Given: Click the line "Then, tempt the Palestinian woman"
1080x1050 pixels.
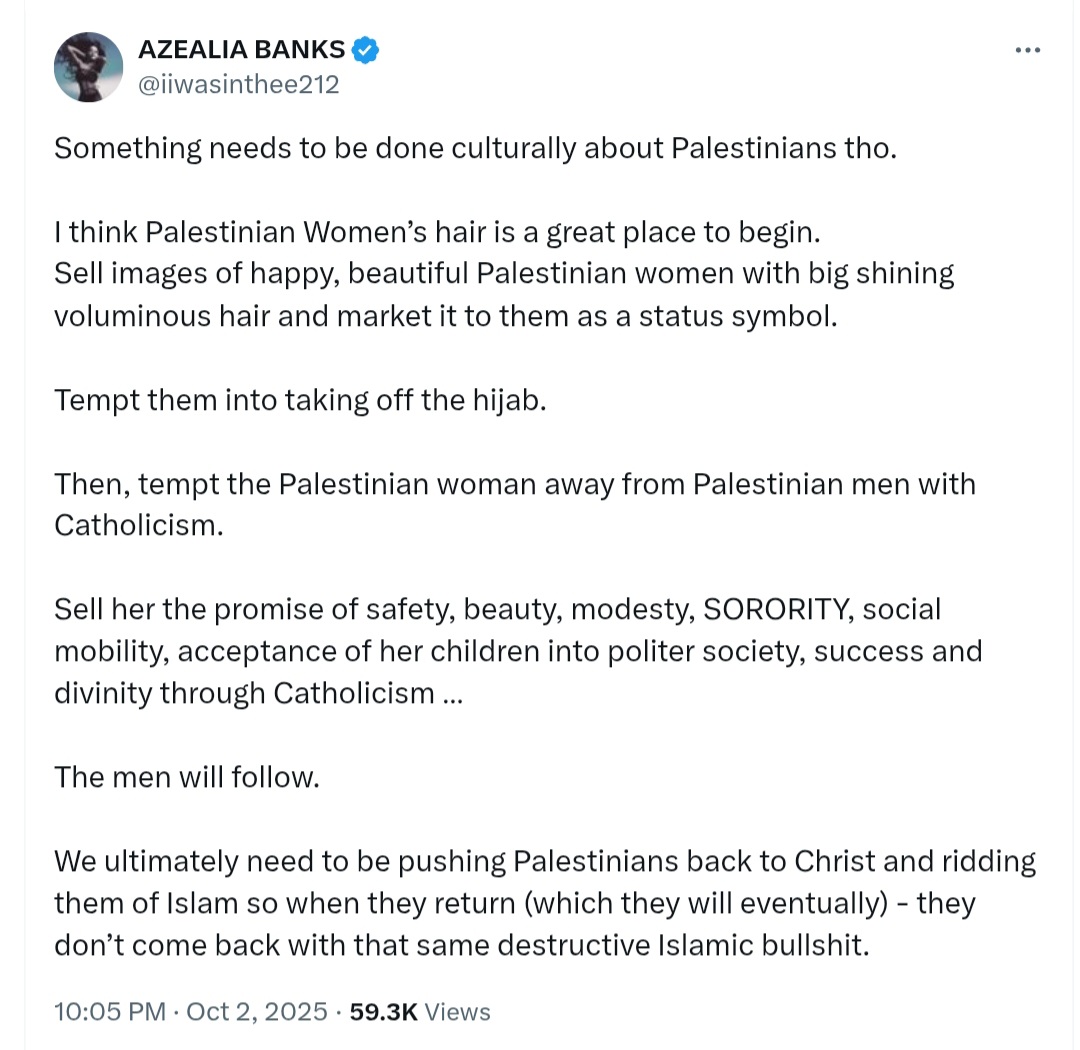Looking at the screenshot, I should 515,484.
